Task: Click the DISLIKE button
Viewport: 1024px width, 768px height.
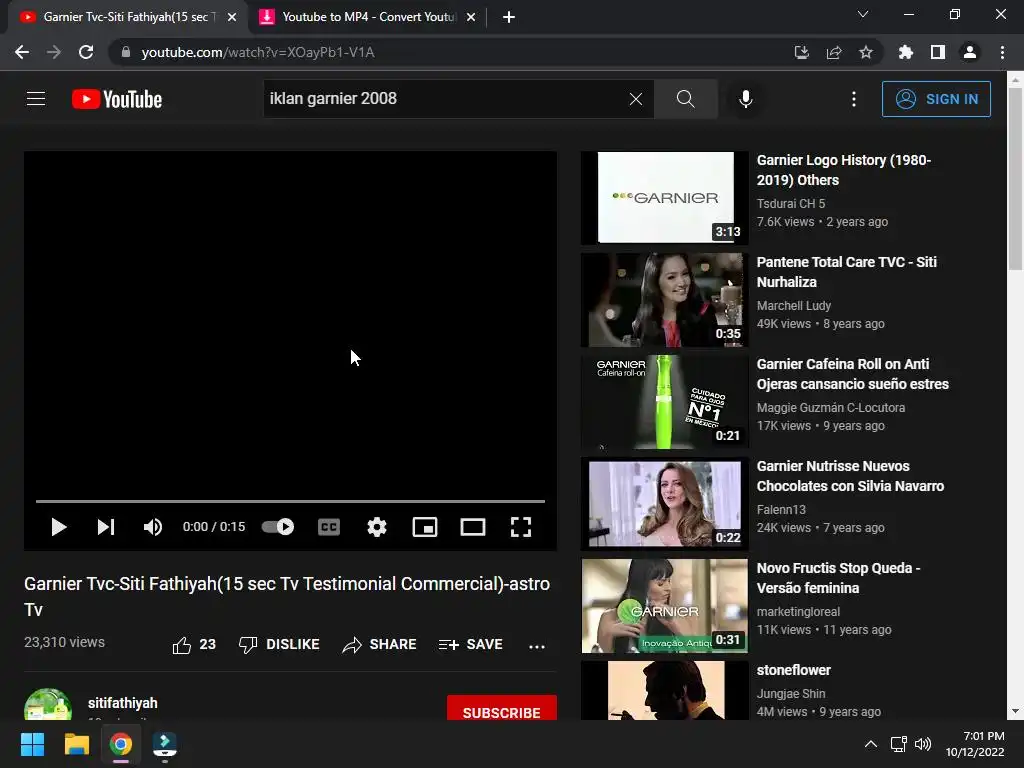Action: [x=279, y=645]
